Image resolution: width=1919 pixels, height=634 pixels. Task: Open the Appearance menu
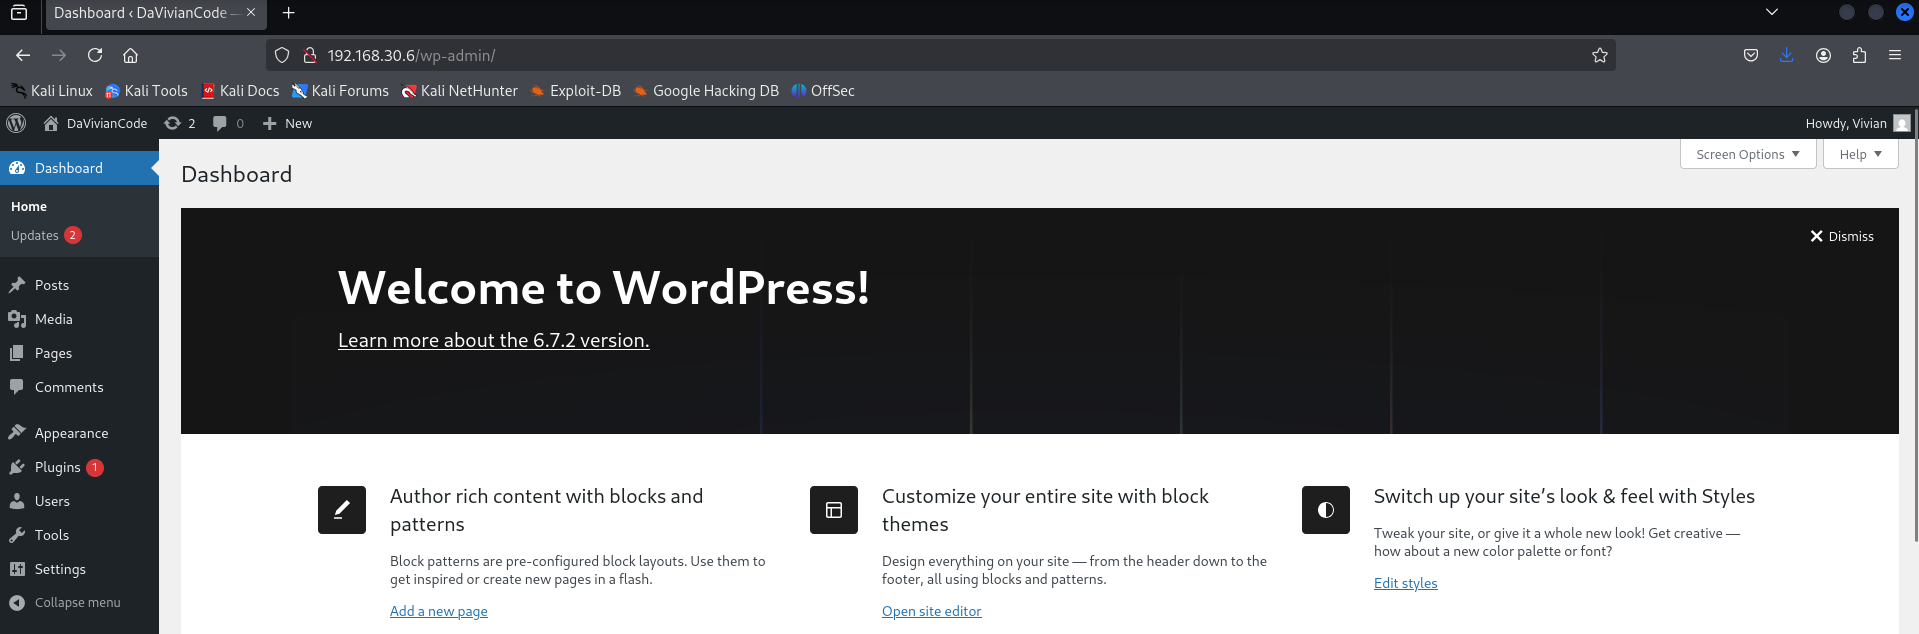click(x=71, y=433)
